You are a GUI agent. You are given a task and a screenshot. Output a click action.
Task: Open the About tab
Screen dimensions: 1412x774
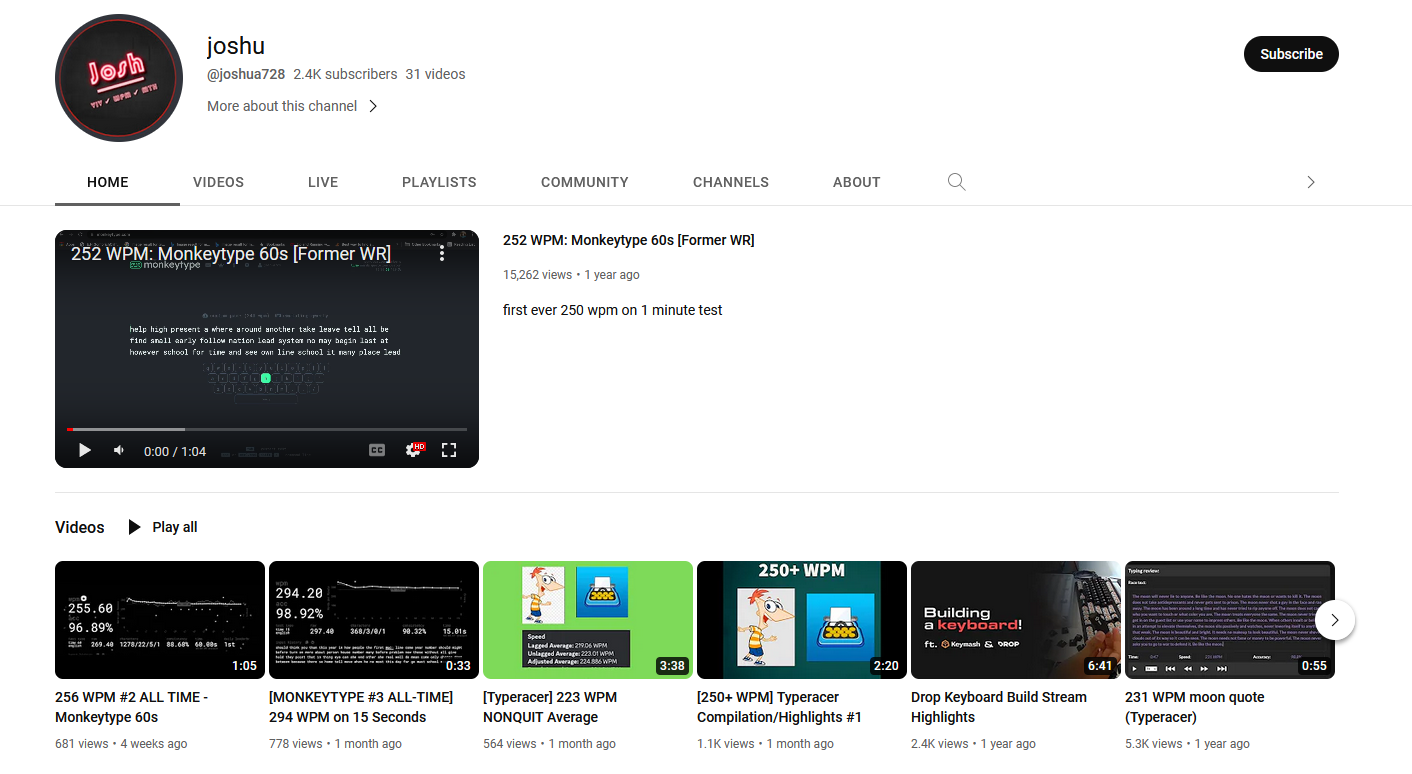(857, 182)
